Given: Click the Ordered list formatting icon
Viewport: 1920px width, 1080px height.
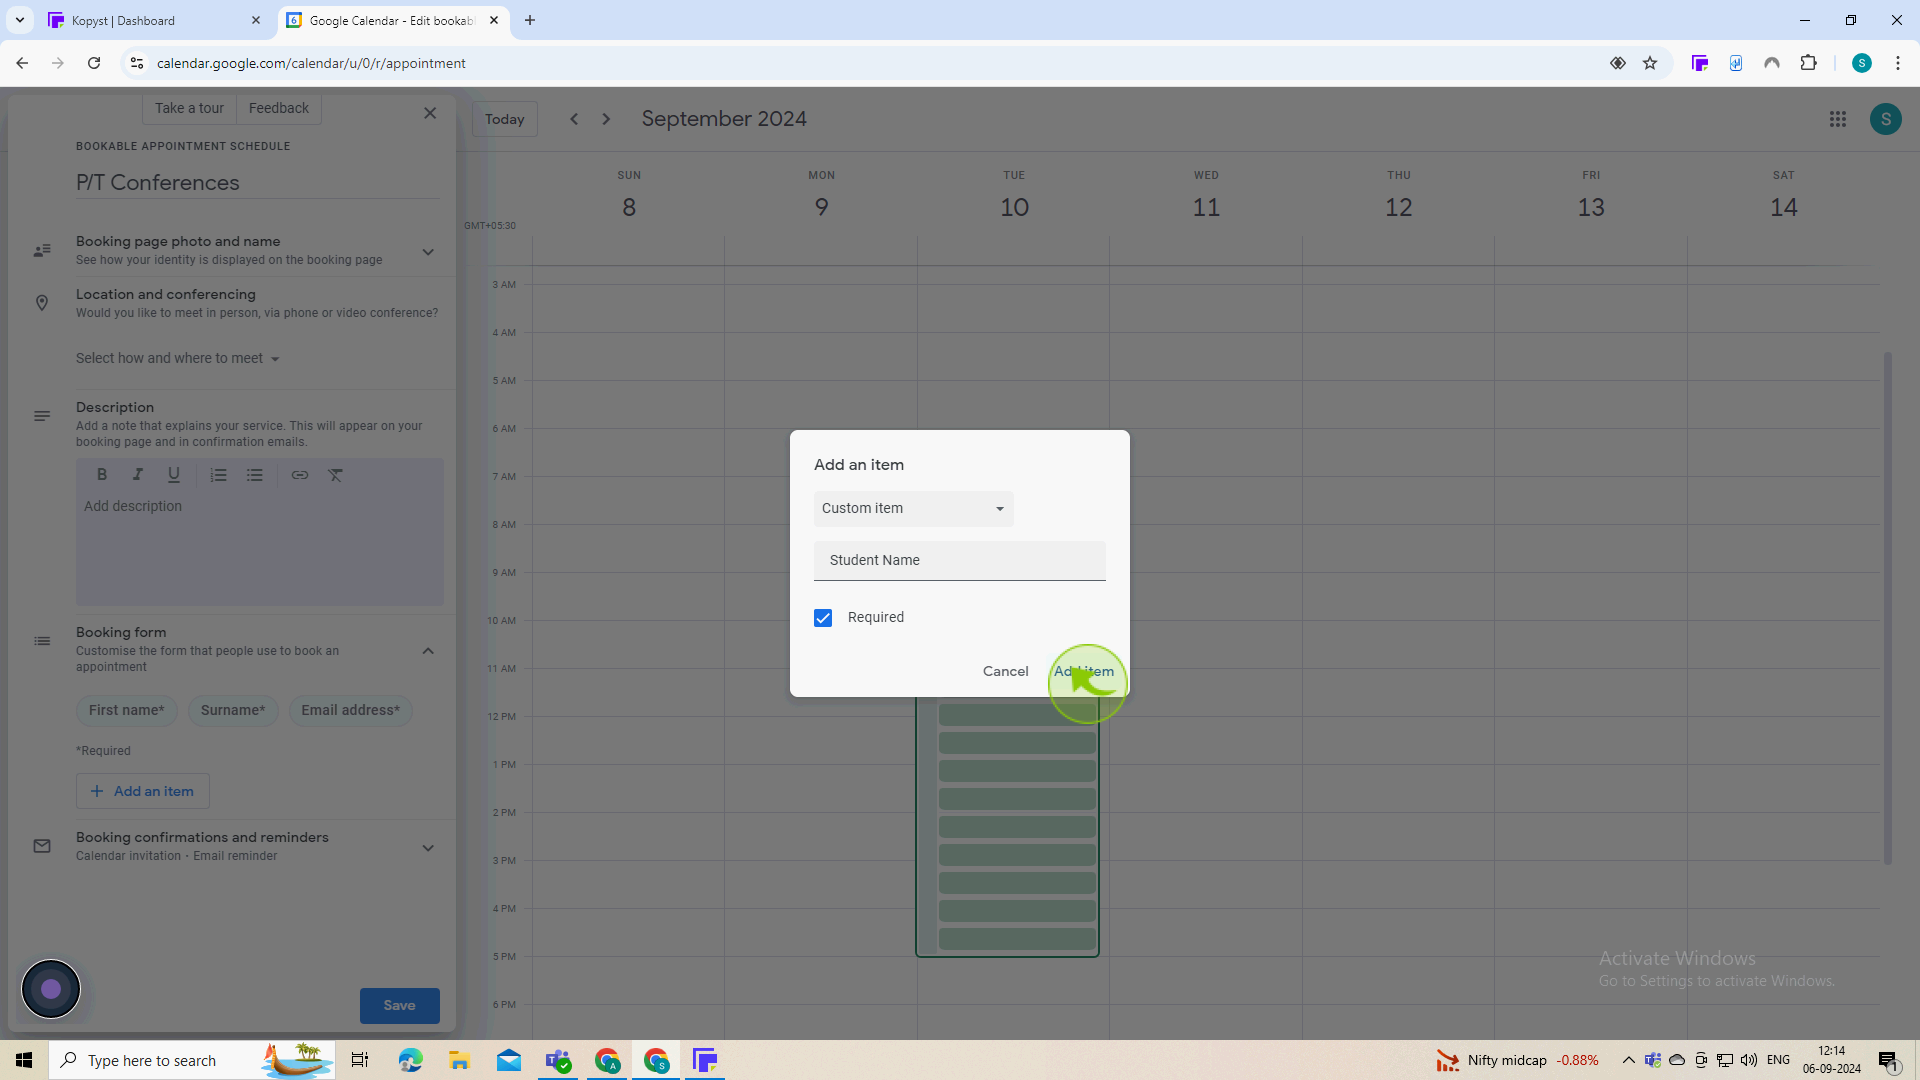Looking at the screenshot, I should pos(216,475).
